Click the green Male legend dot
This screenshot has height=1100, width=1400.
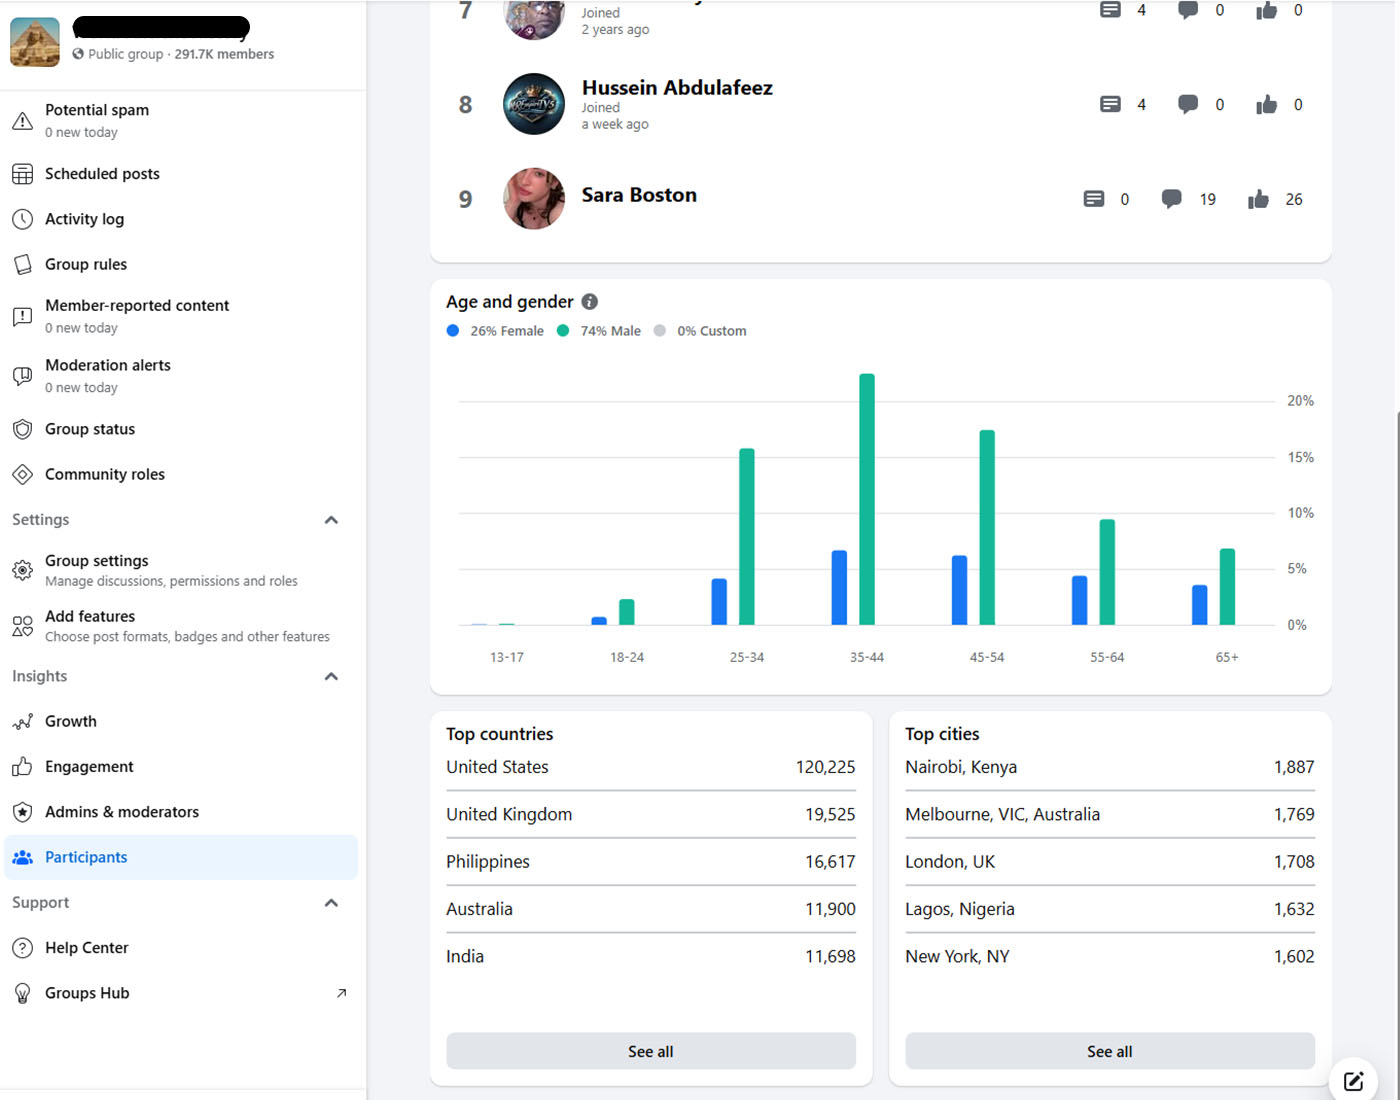point(563,331)
